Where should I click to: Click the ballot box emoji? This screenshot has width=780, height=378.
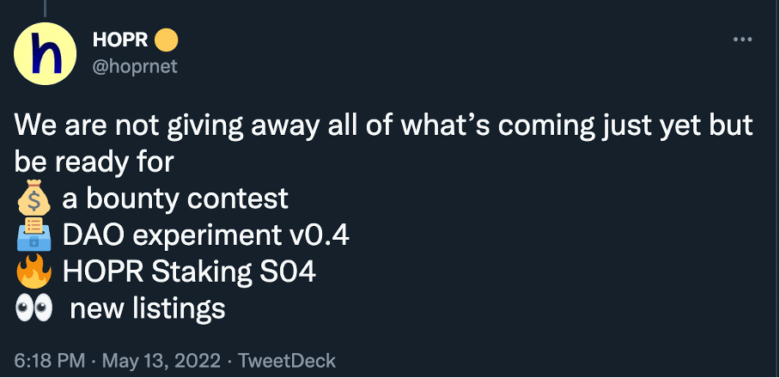tap(33, 235)
